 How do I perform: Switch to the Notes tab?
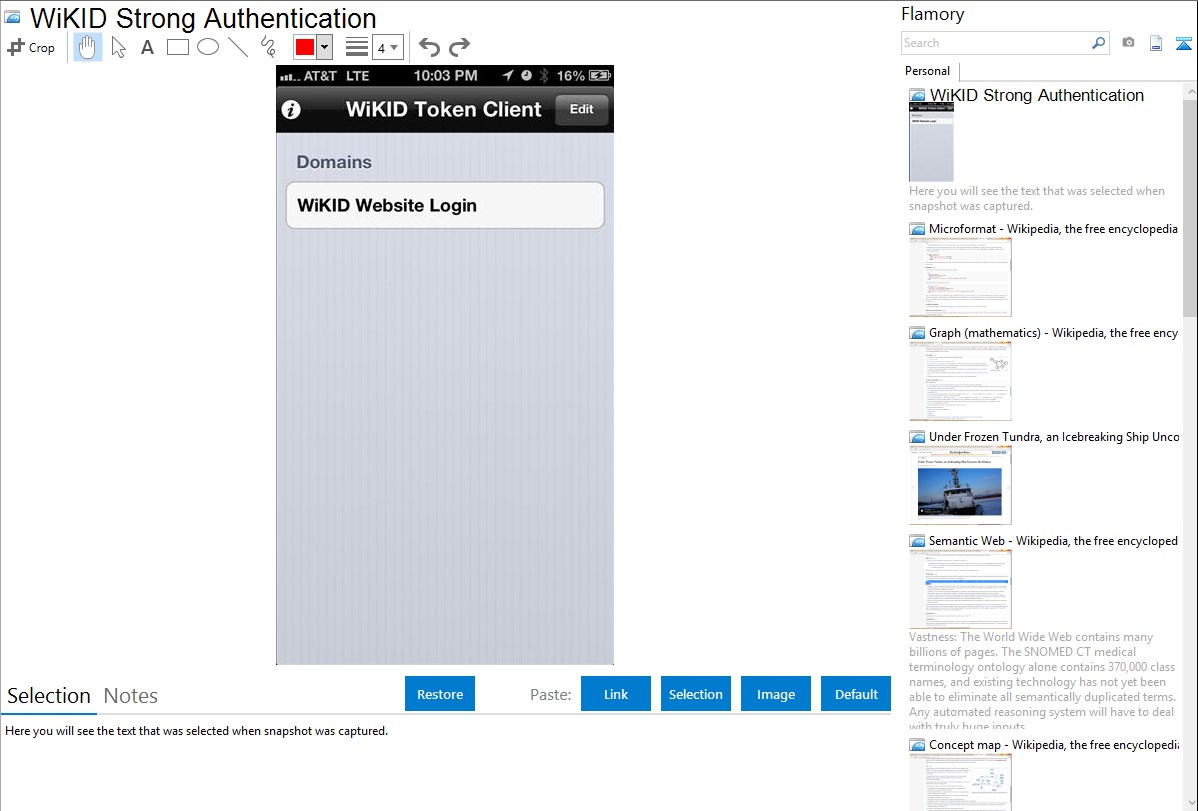(x=131, y=696)
